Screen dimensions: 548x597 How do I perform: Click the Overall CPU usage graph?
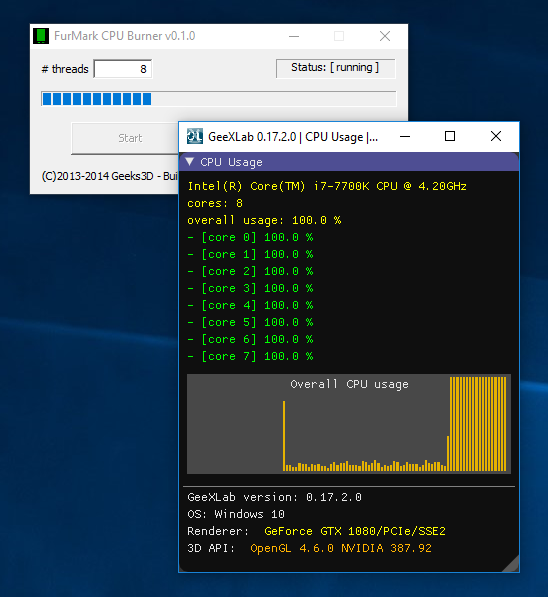[349, 424]
